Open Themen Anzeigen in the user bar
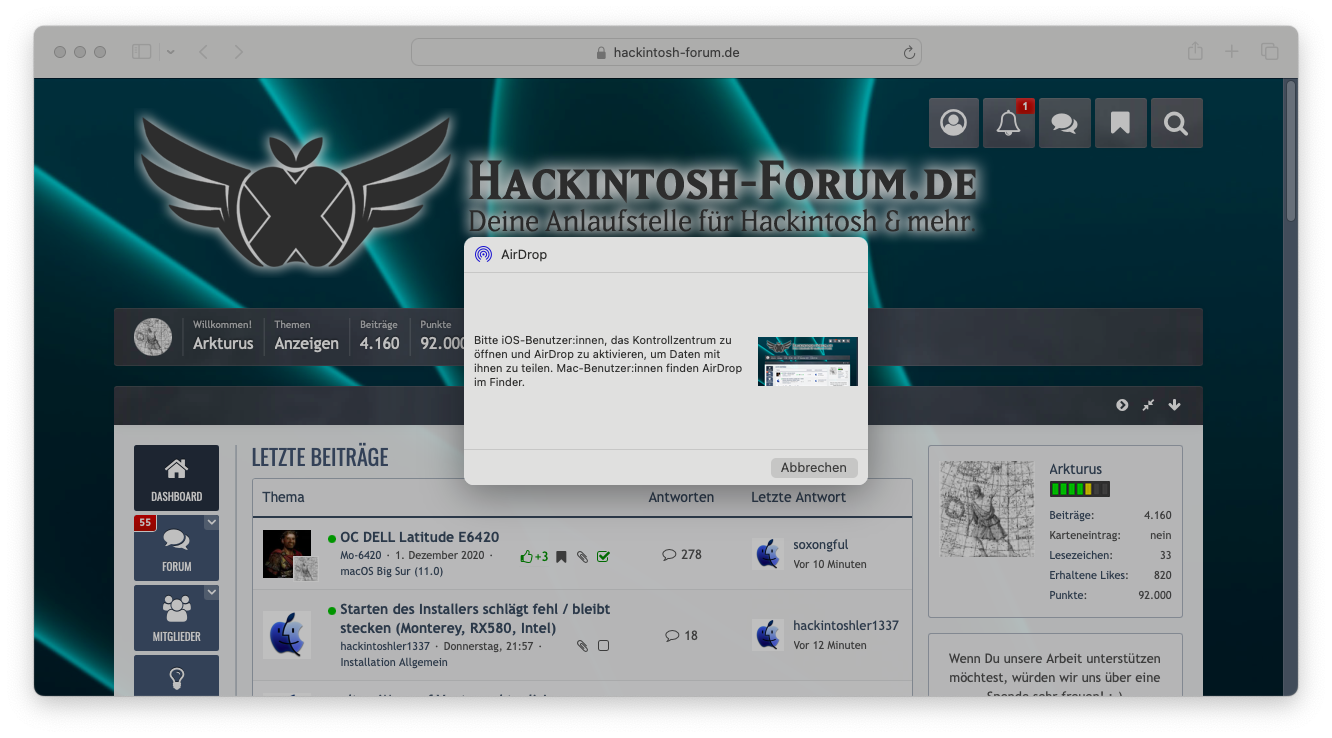1332x738 pixels. click(307, 336)
